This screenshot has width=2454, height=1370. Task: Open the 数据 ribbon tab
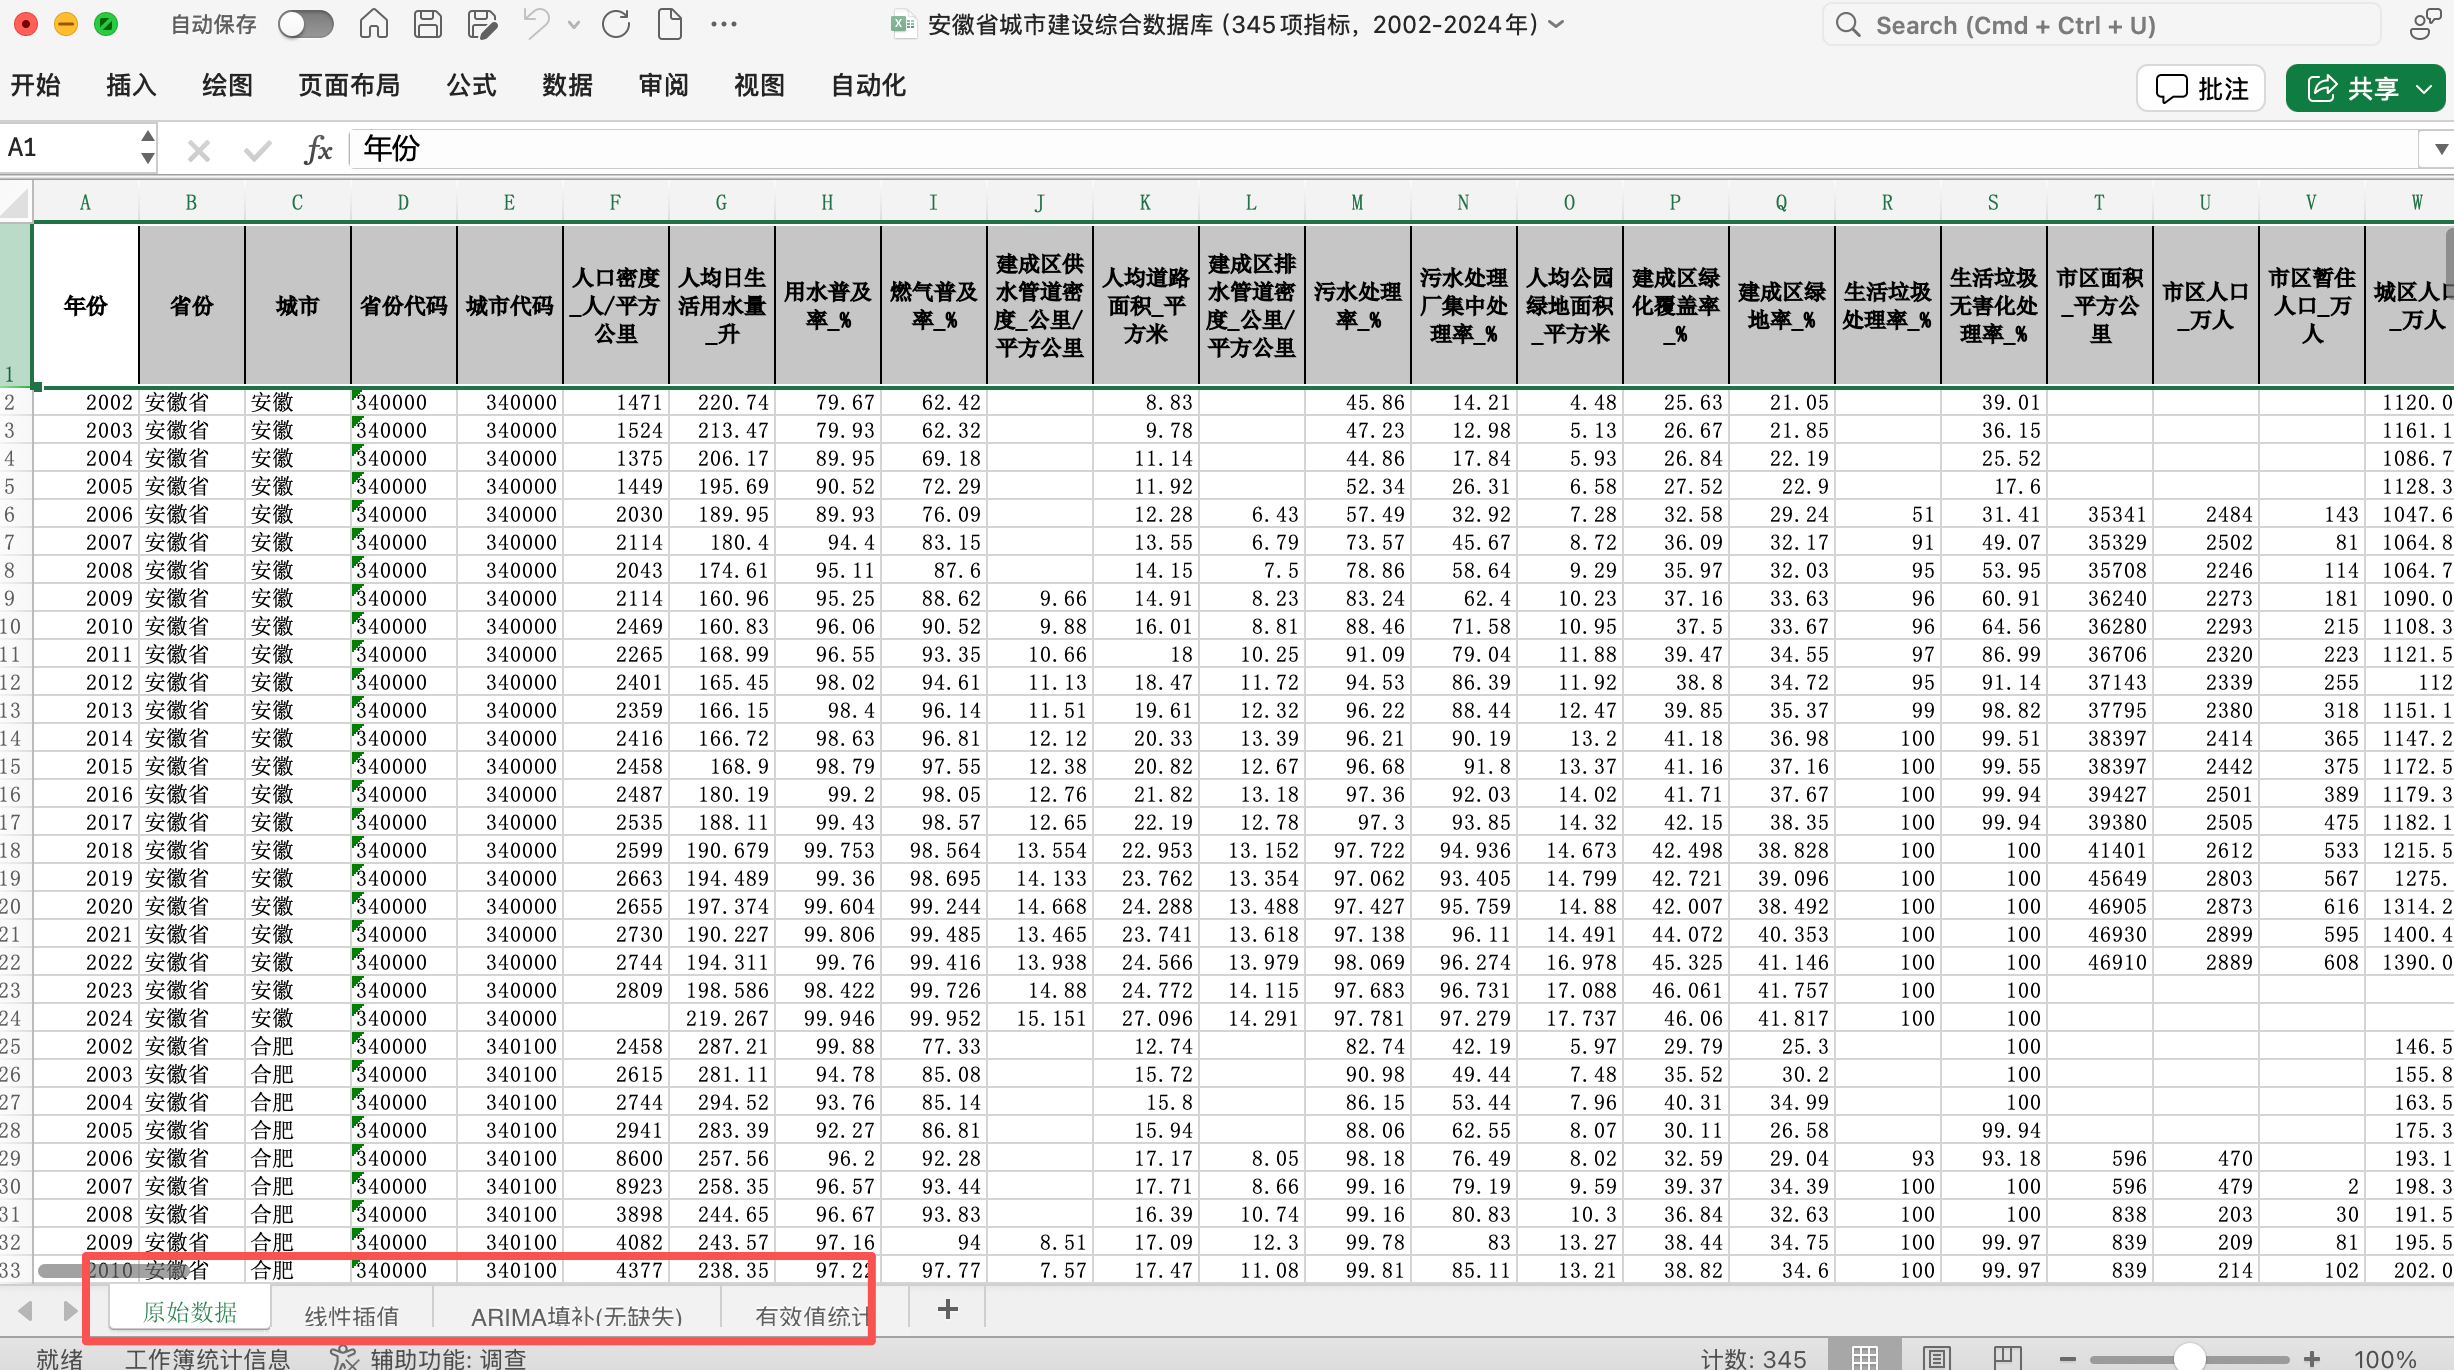pos(567,86)
